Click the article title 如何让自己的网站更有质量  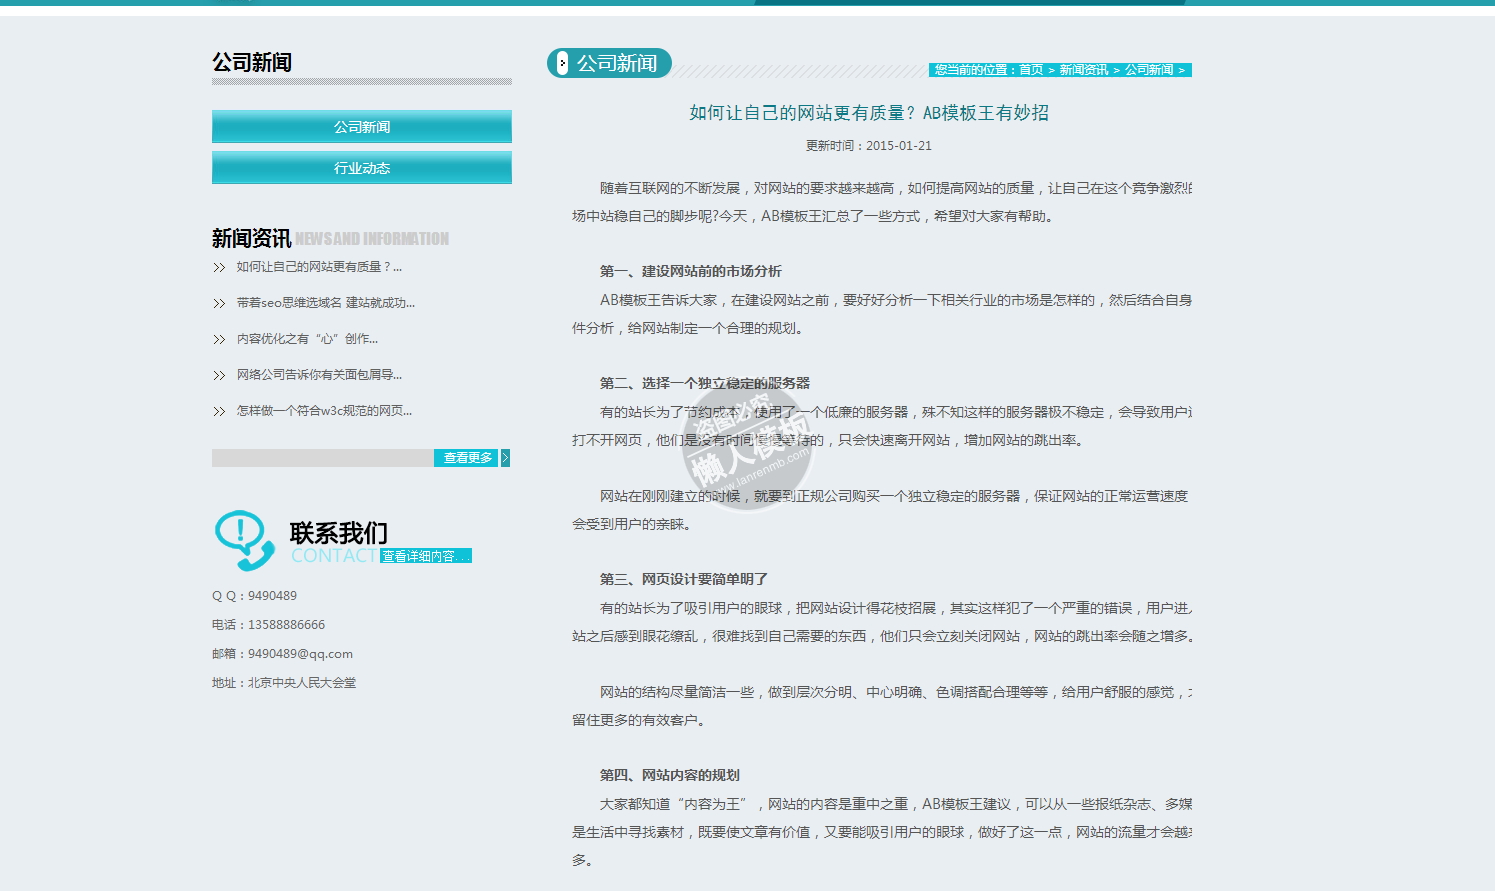[868, 113]
